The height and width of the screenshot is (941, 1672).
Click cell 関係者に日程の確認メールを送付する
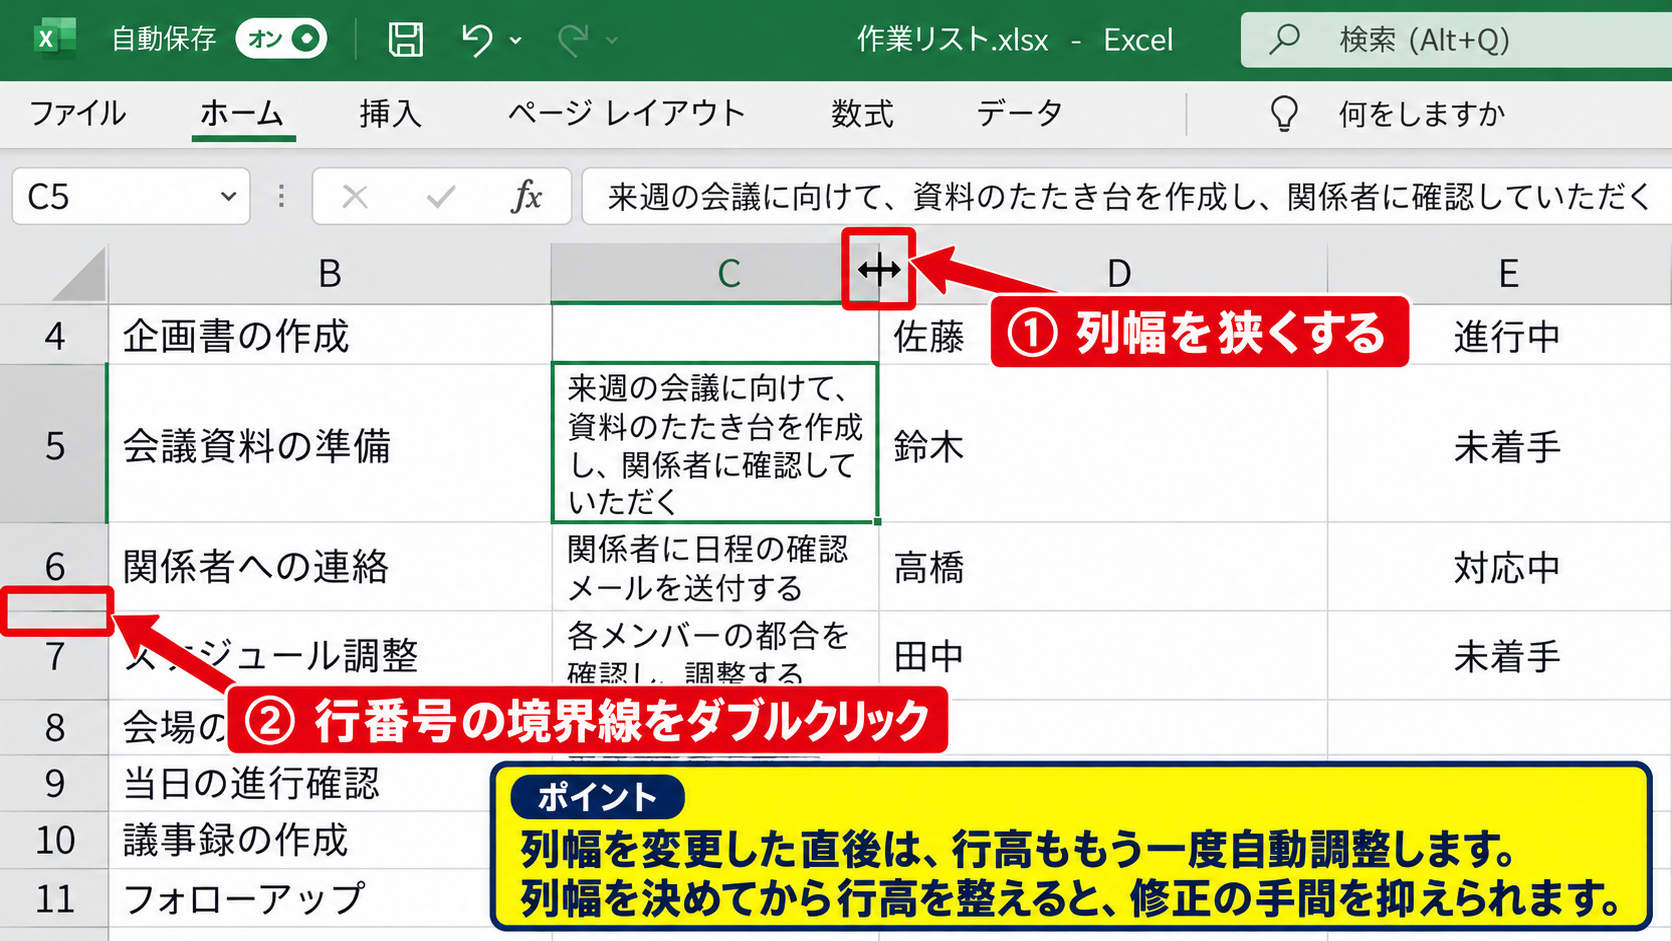click(x=715, y=567)
